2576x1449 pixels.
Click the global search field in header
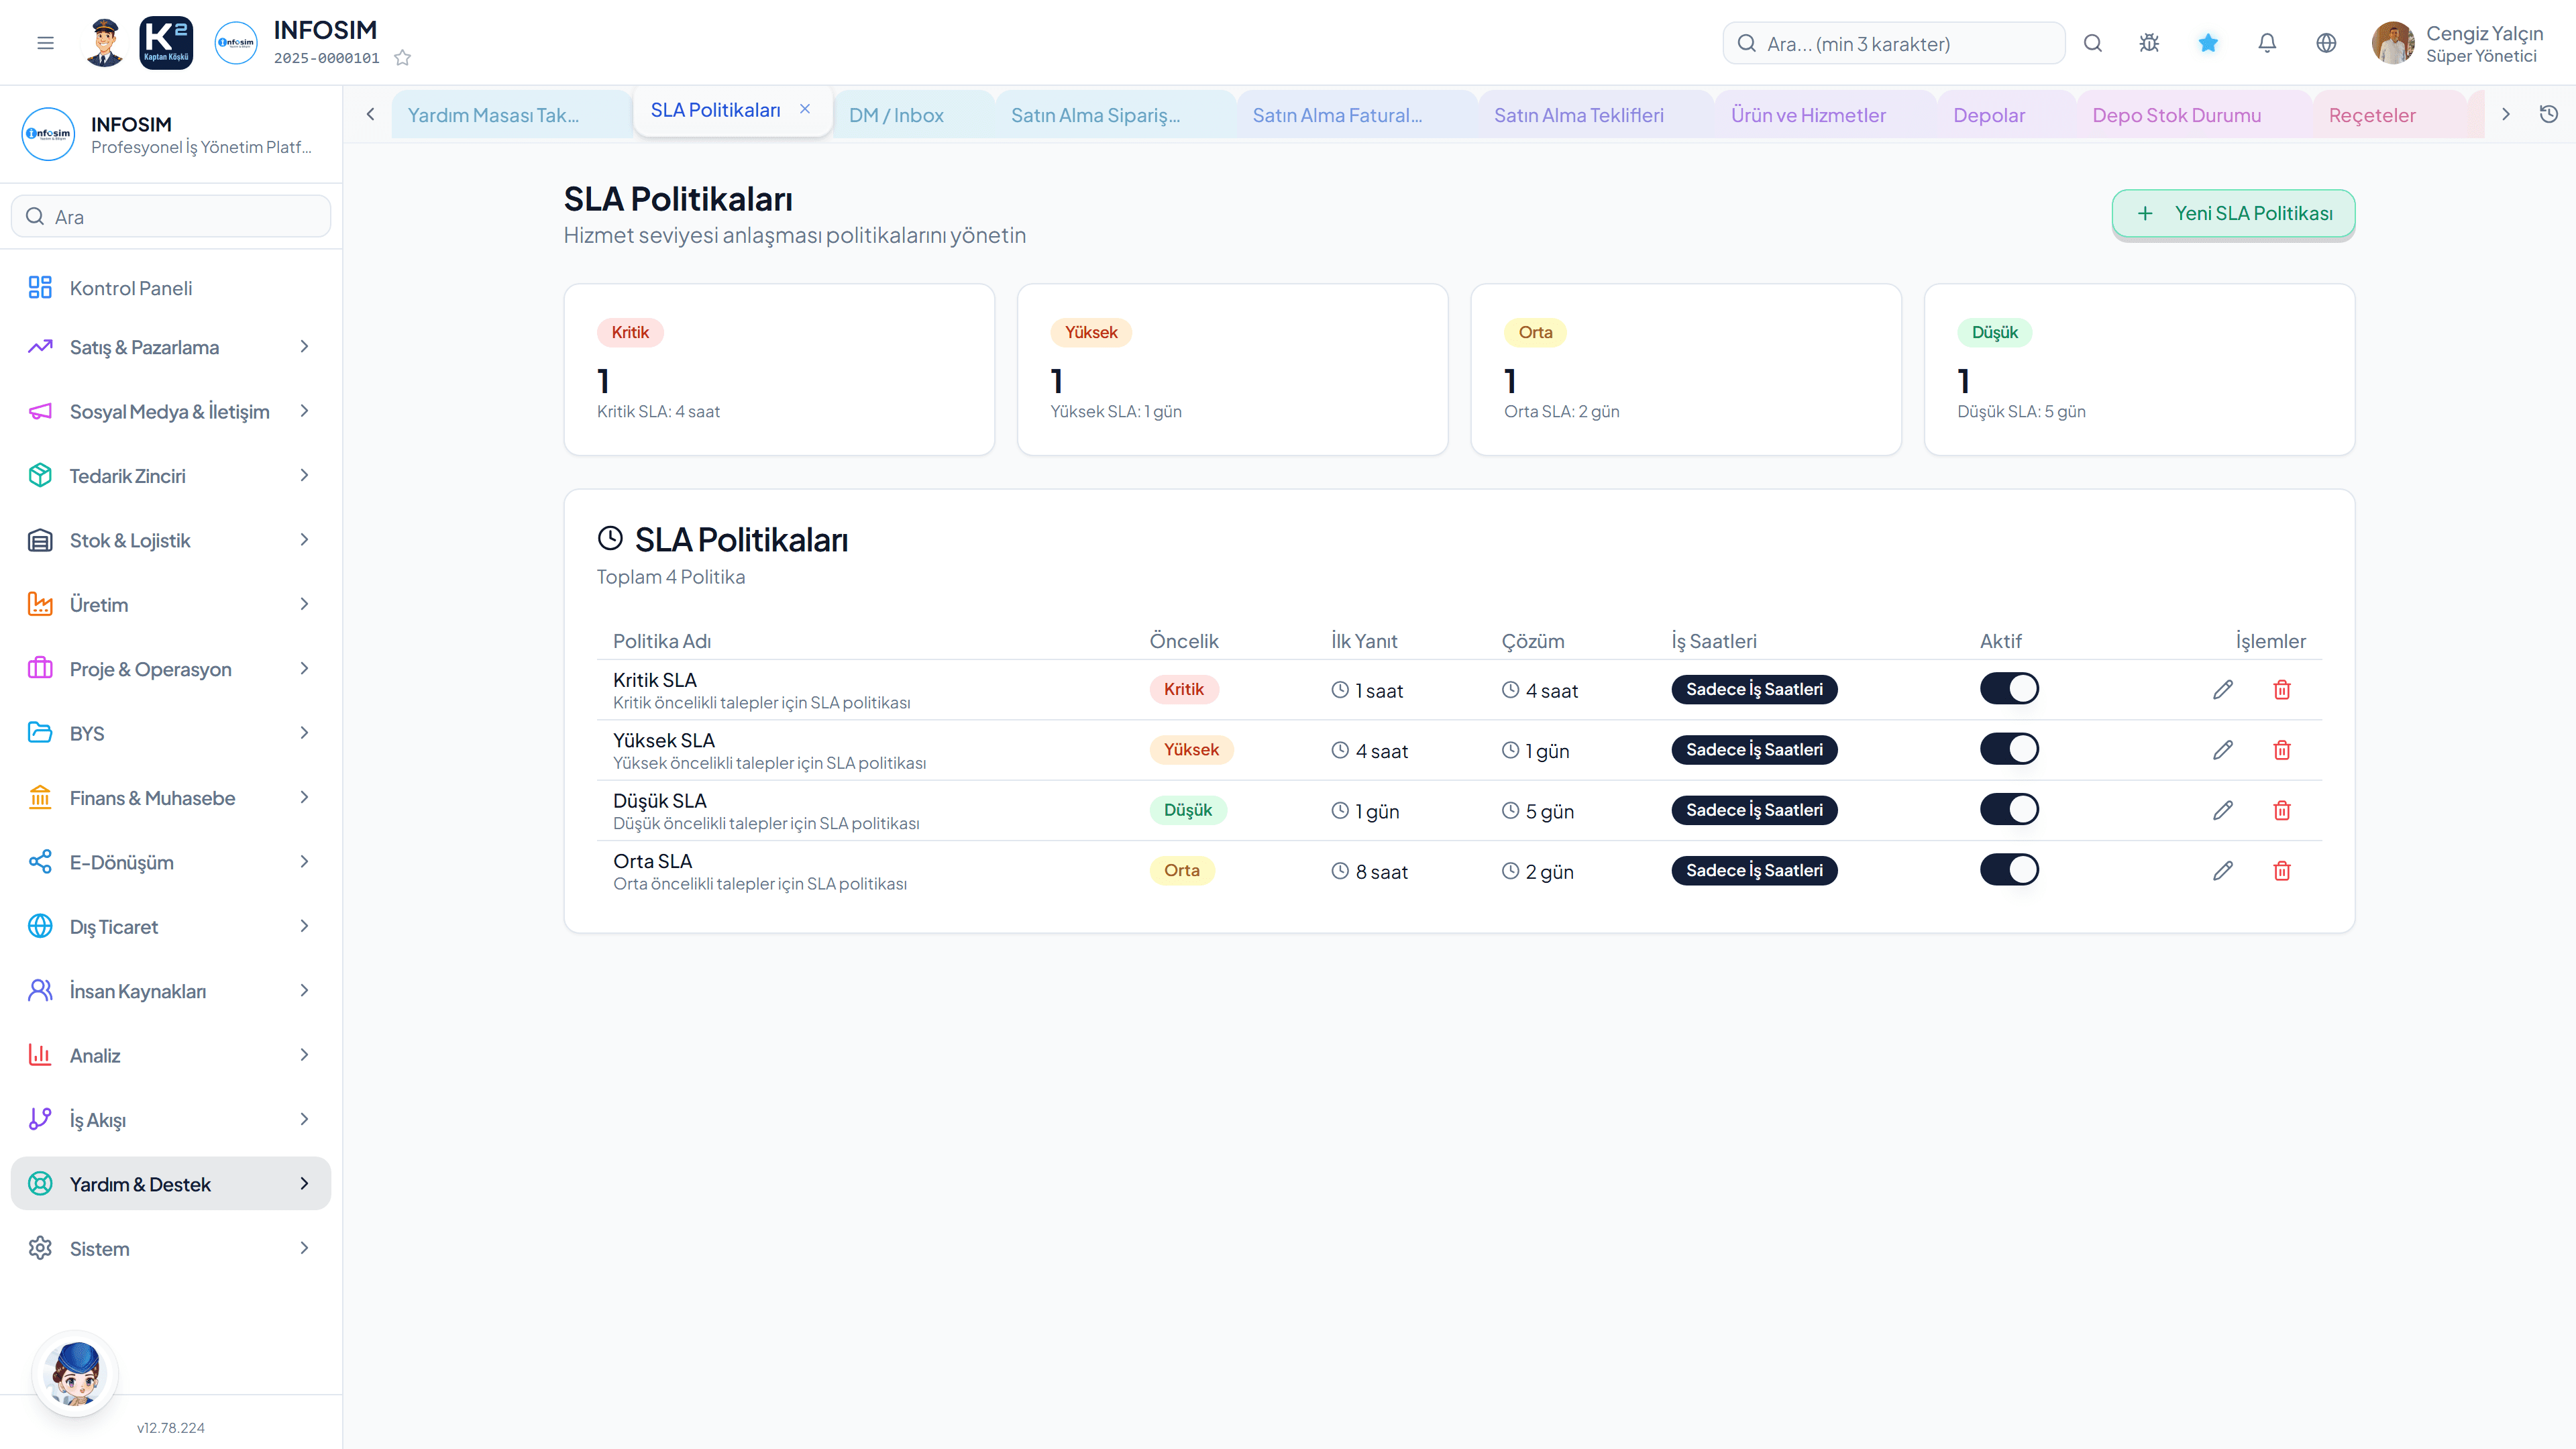click(1893, 43)
